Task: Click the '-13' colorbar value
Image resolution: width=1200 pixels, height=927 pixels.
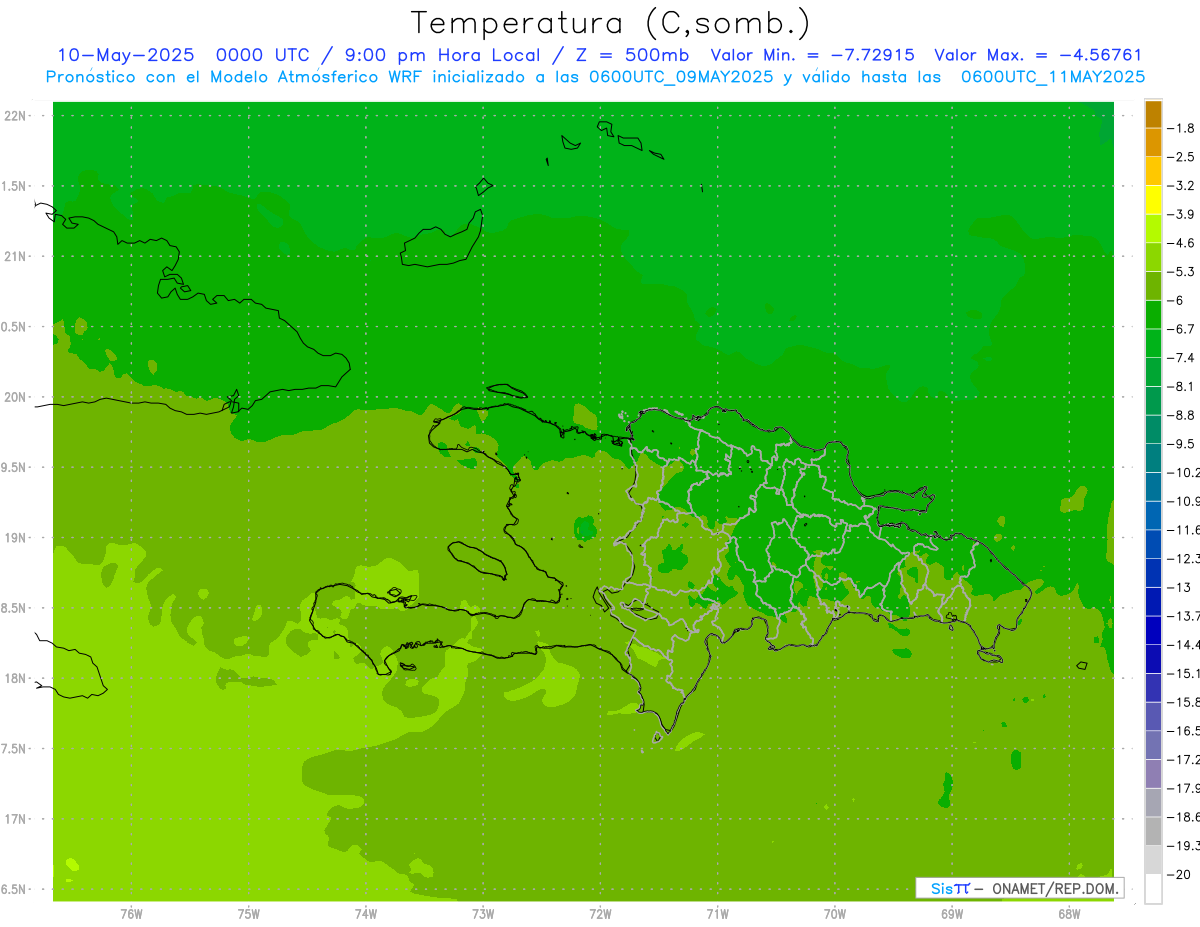Action: click(x=1179, y=587)
